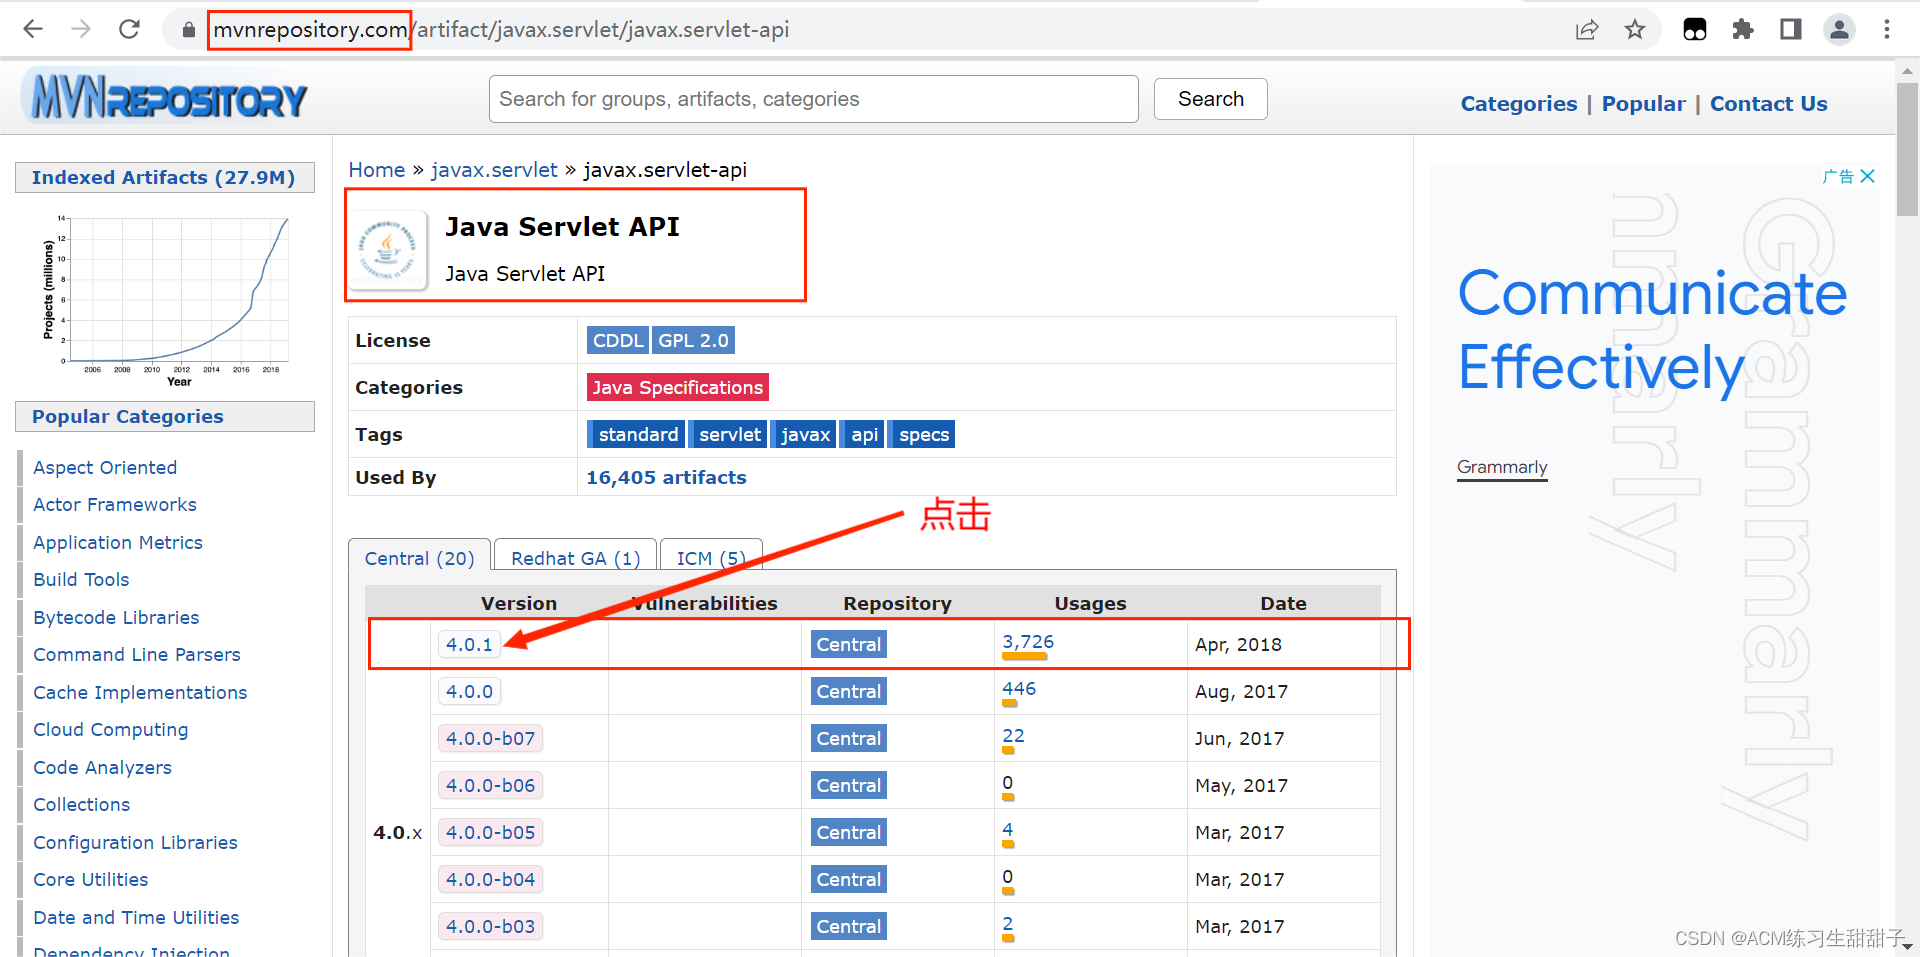Screen dimensions: 1920x957
Task: Open Categories in the top navigation
Action: pos(1518,104)
